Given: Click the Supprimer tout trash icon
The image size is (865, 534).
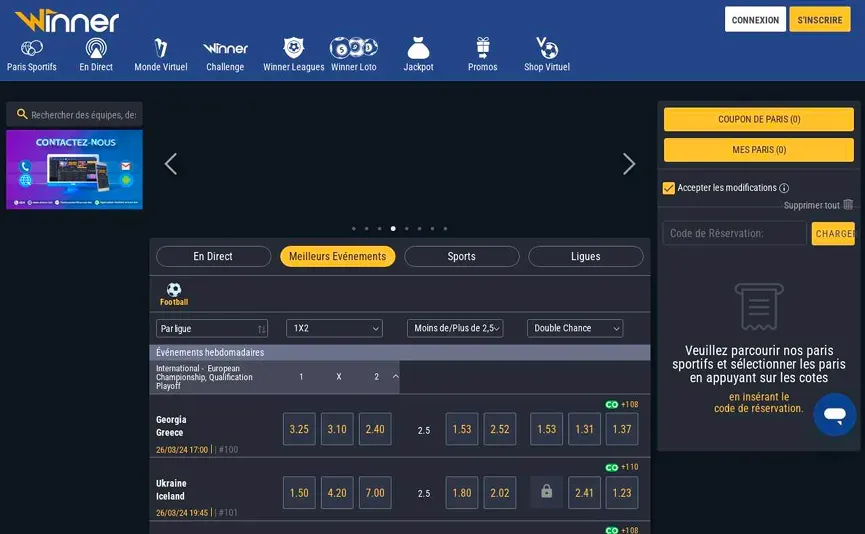Looking at the screenshot, I should (x=848, y=205).
